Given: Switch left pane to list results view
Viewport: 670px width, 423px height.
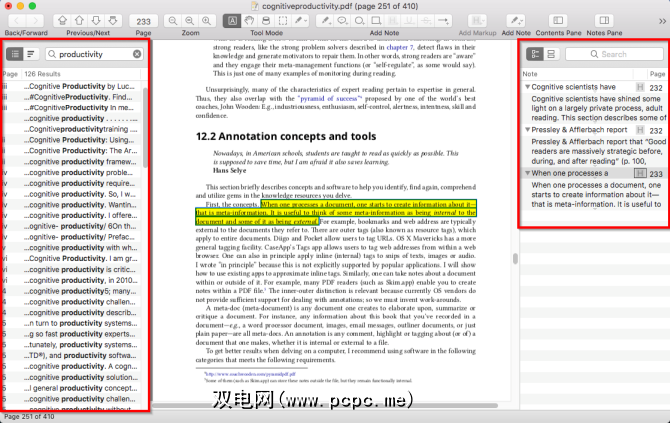Looking at the screenshot, I should [15, 54].
